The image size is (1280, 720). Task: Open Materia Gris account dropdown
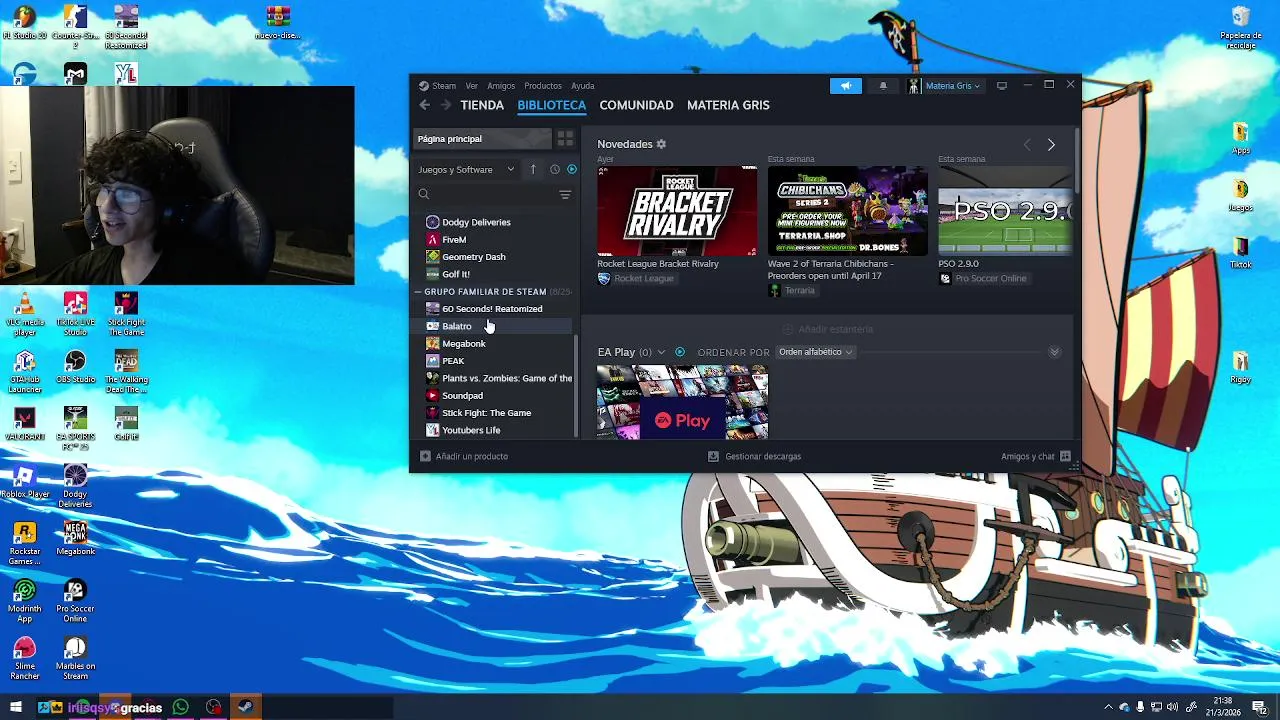point(945,86)
